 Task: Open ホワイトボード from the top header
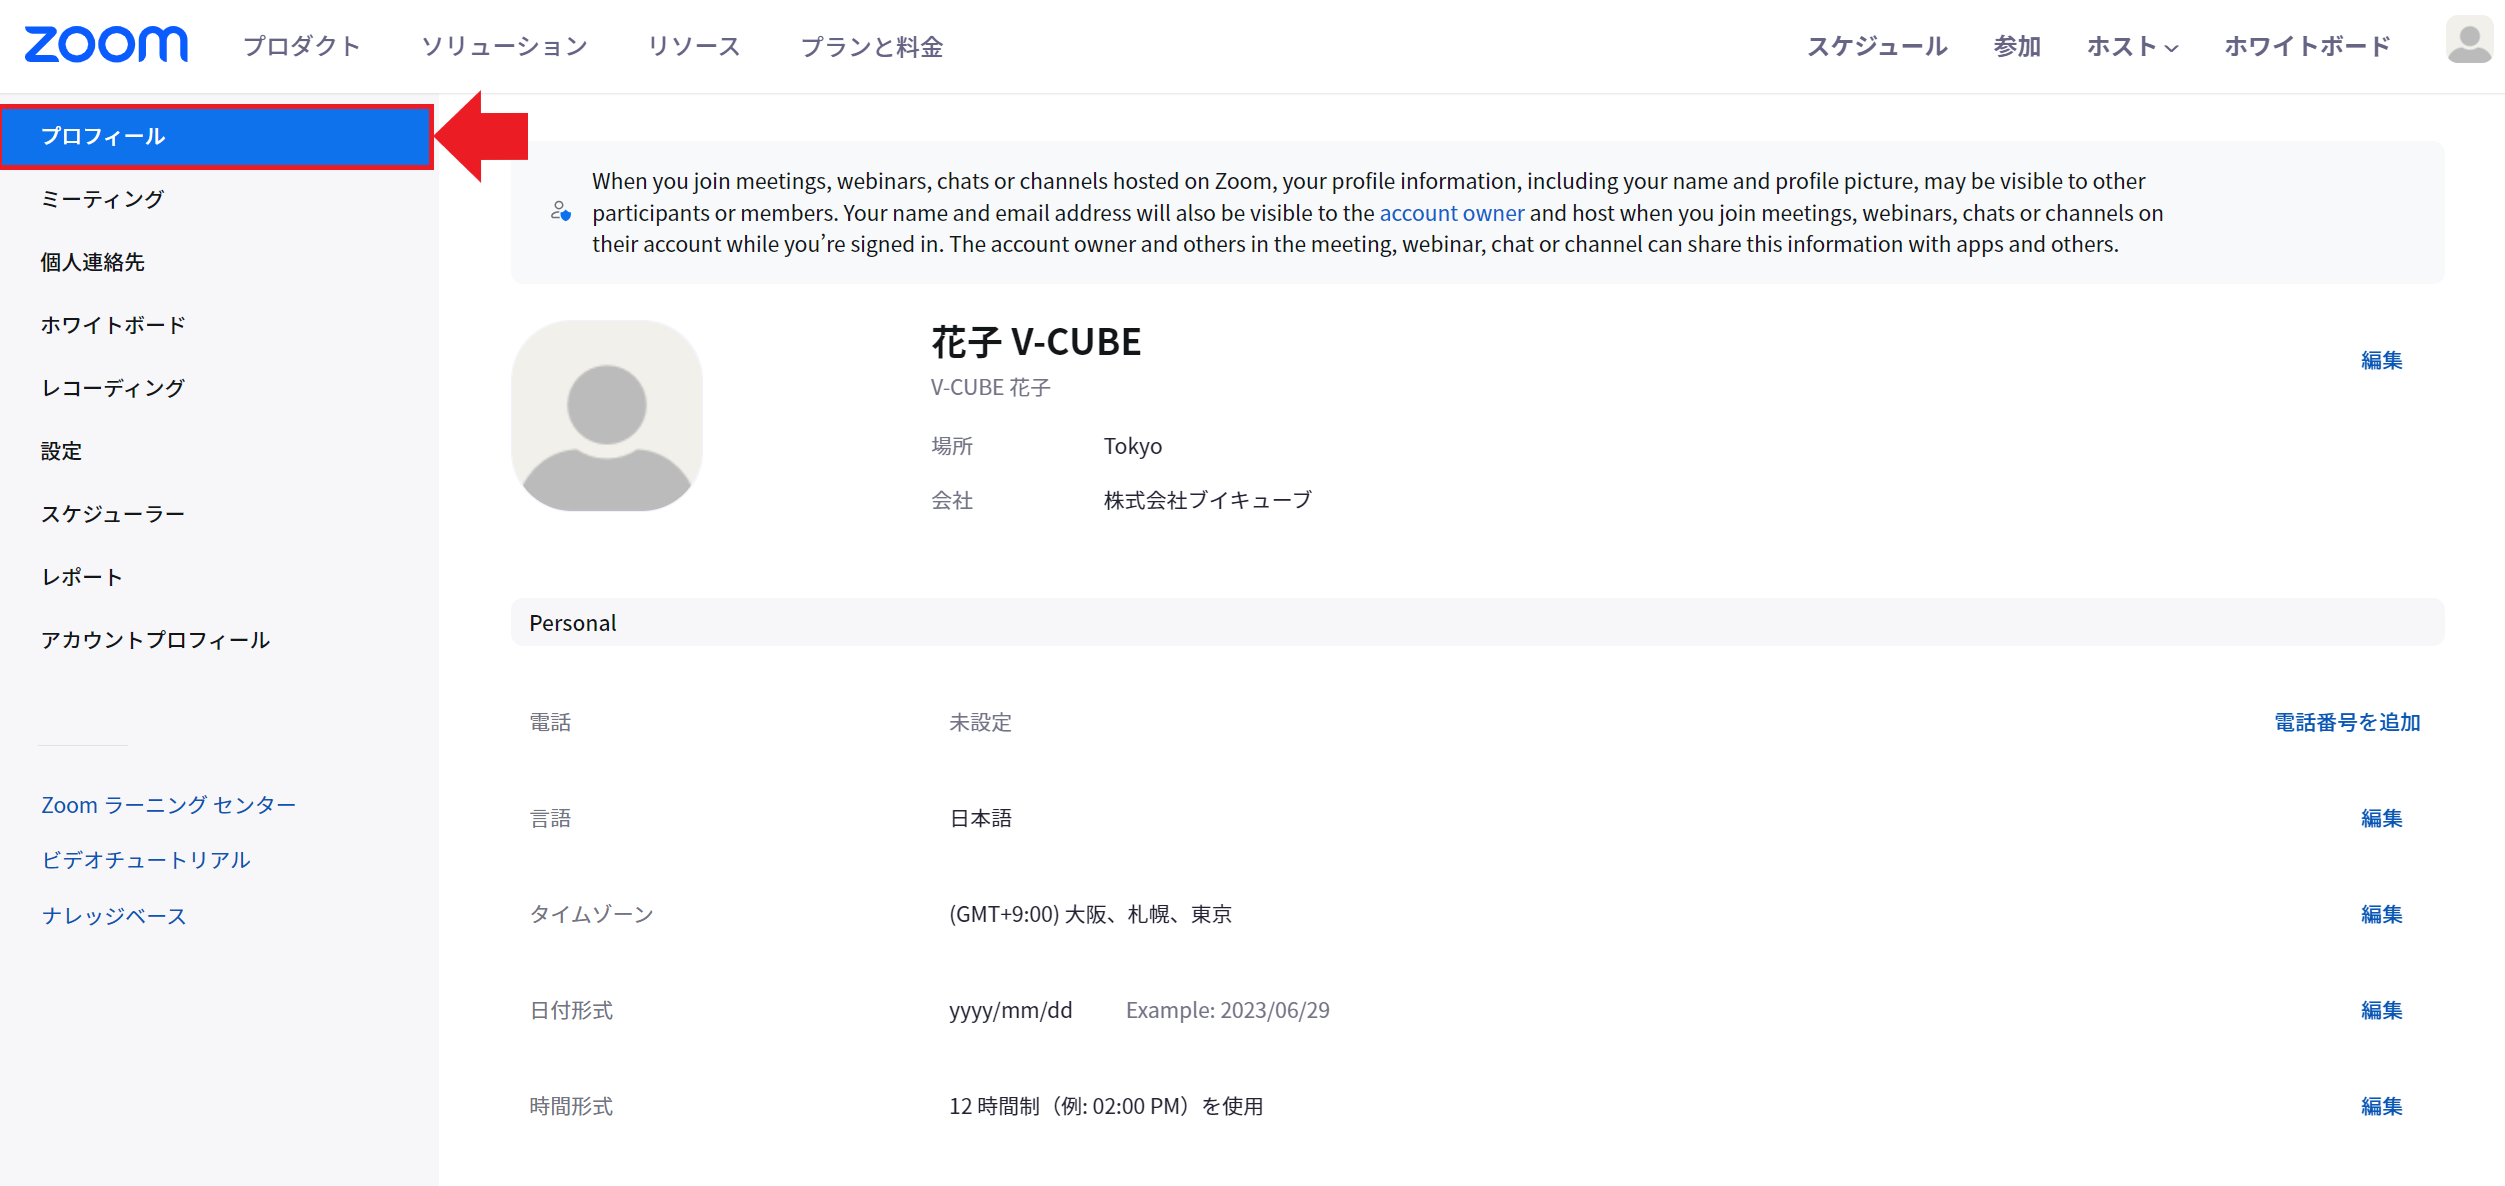(2307, 46)
